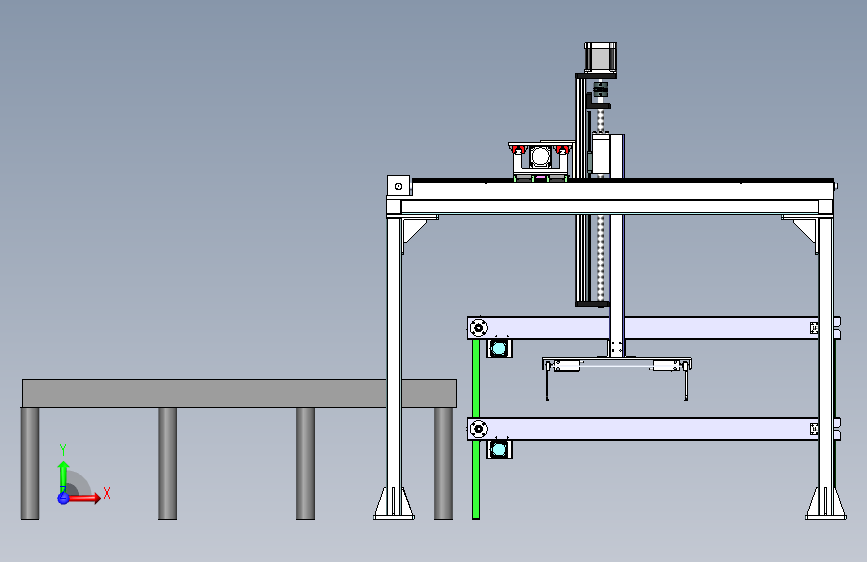Click the square end cap on gantry beam
Viewport: 867px width, 562px height.
[399, 186]
